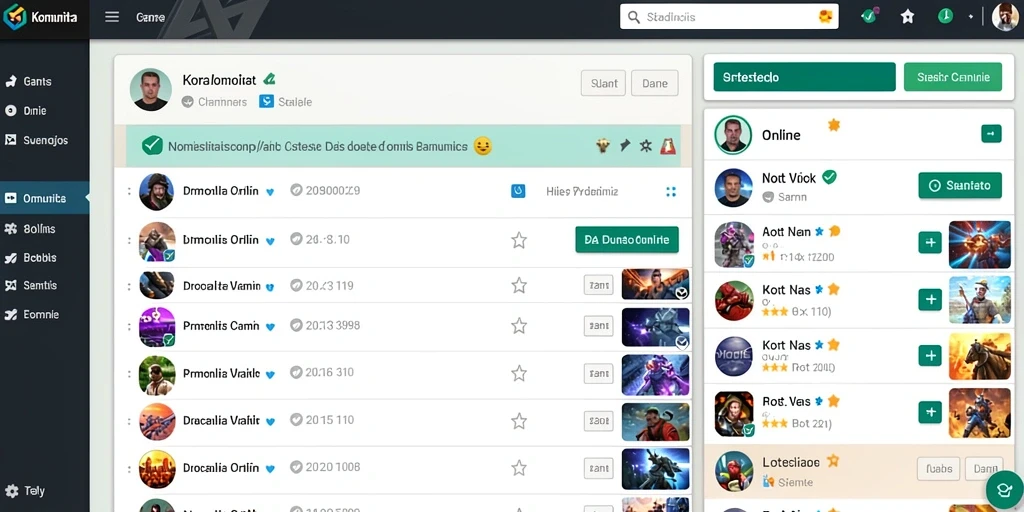Favorite the Drocalta Vamin row star
Image resolution: width=1024 pixels, height=512 pixels.
(519, 285)
